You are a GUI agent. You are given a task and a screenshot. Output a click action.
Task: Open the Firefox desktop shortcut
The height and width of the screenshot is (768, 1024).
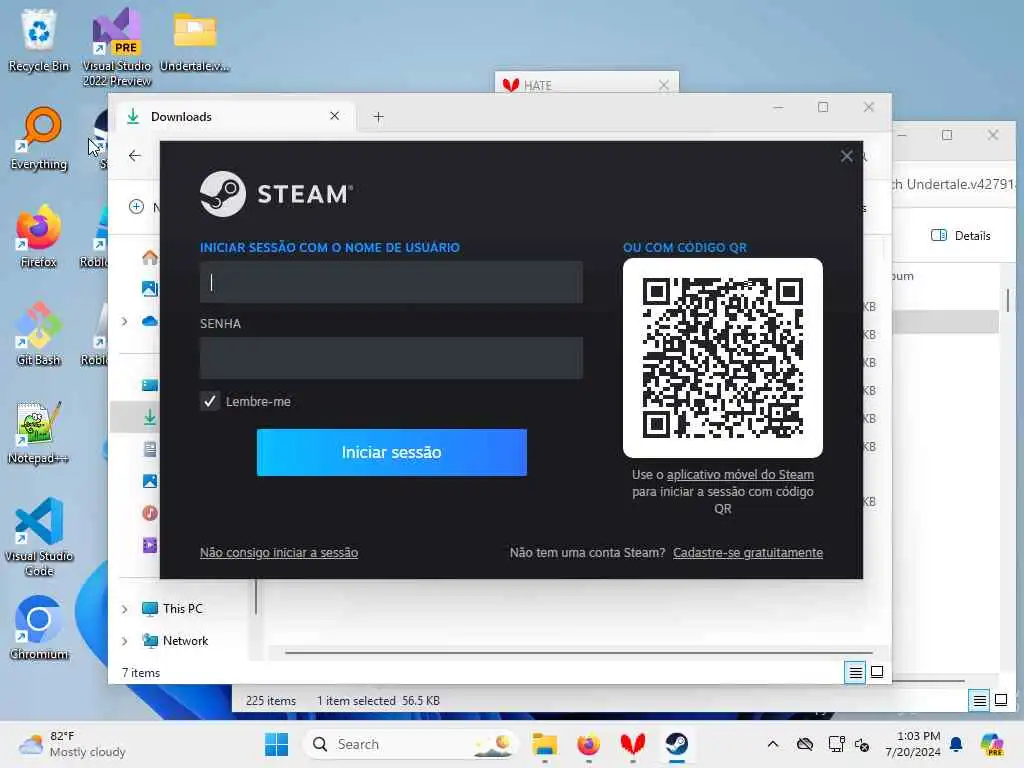[x=39, y=236]
